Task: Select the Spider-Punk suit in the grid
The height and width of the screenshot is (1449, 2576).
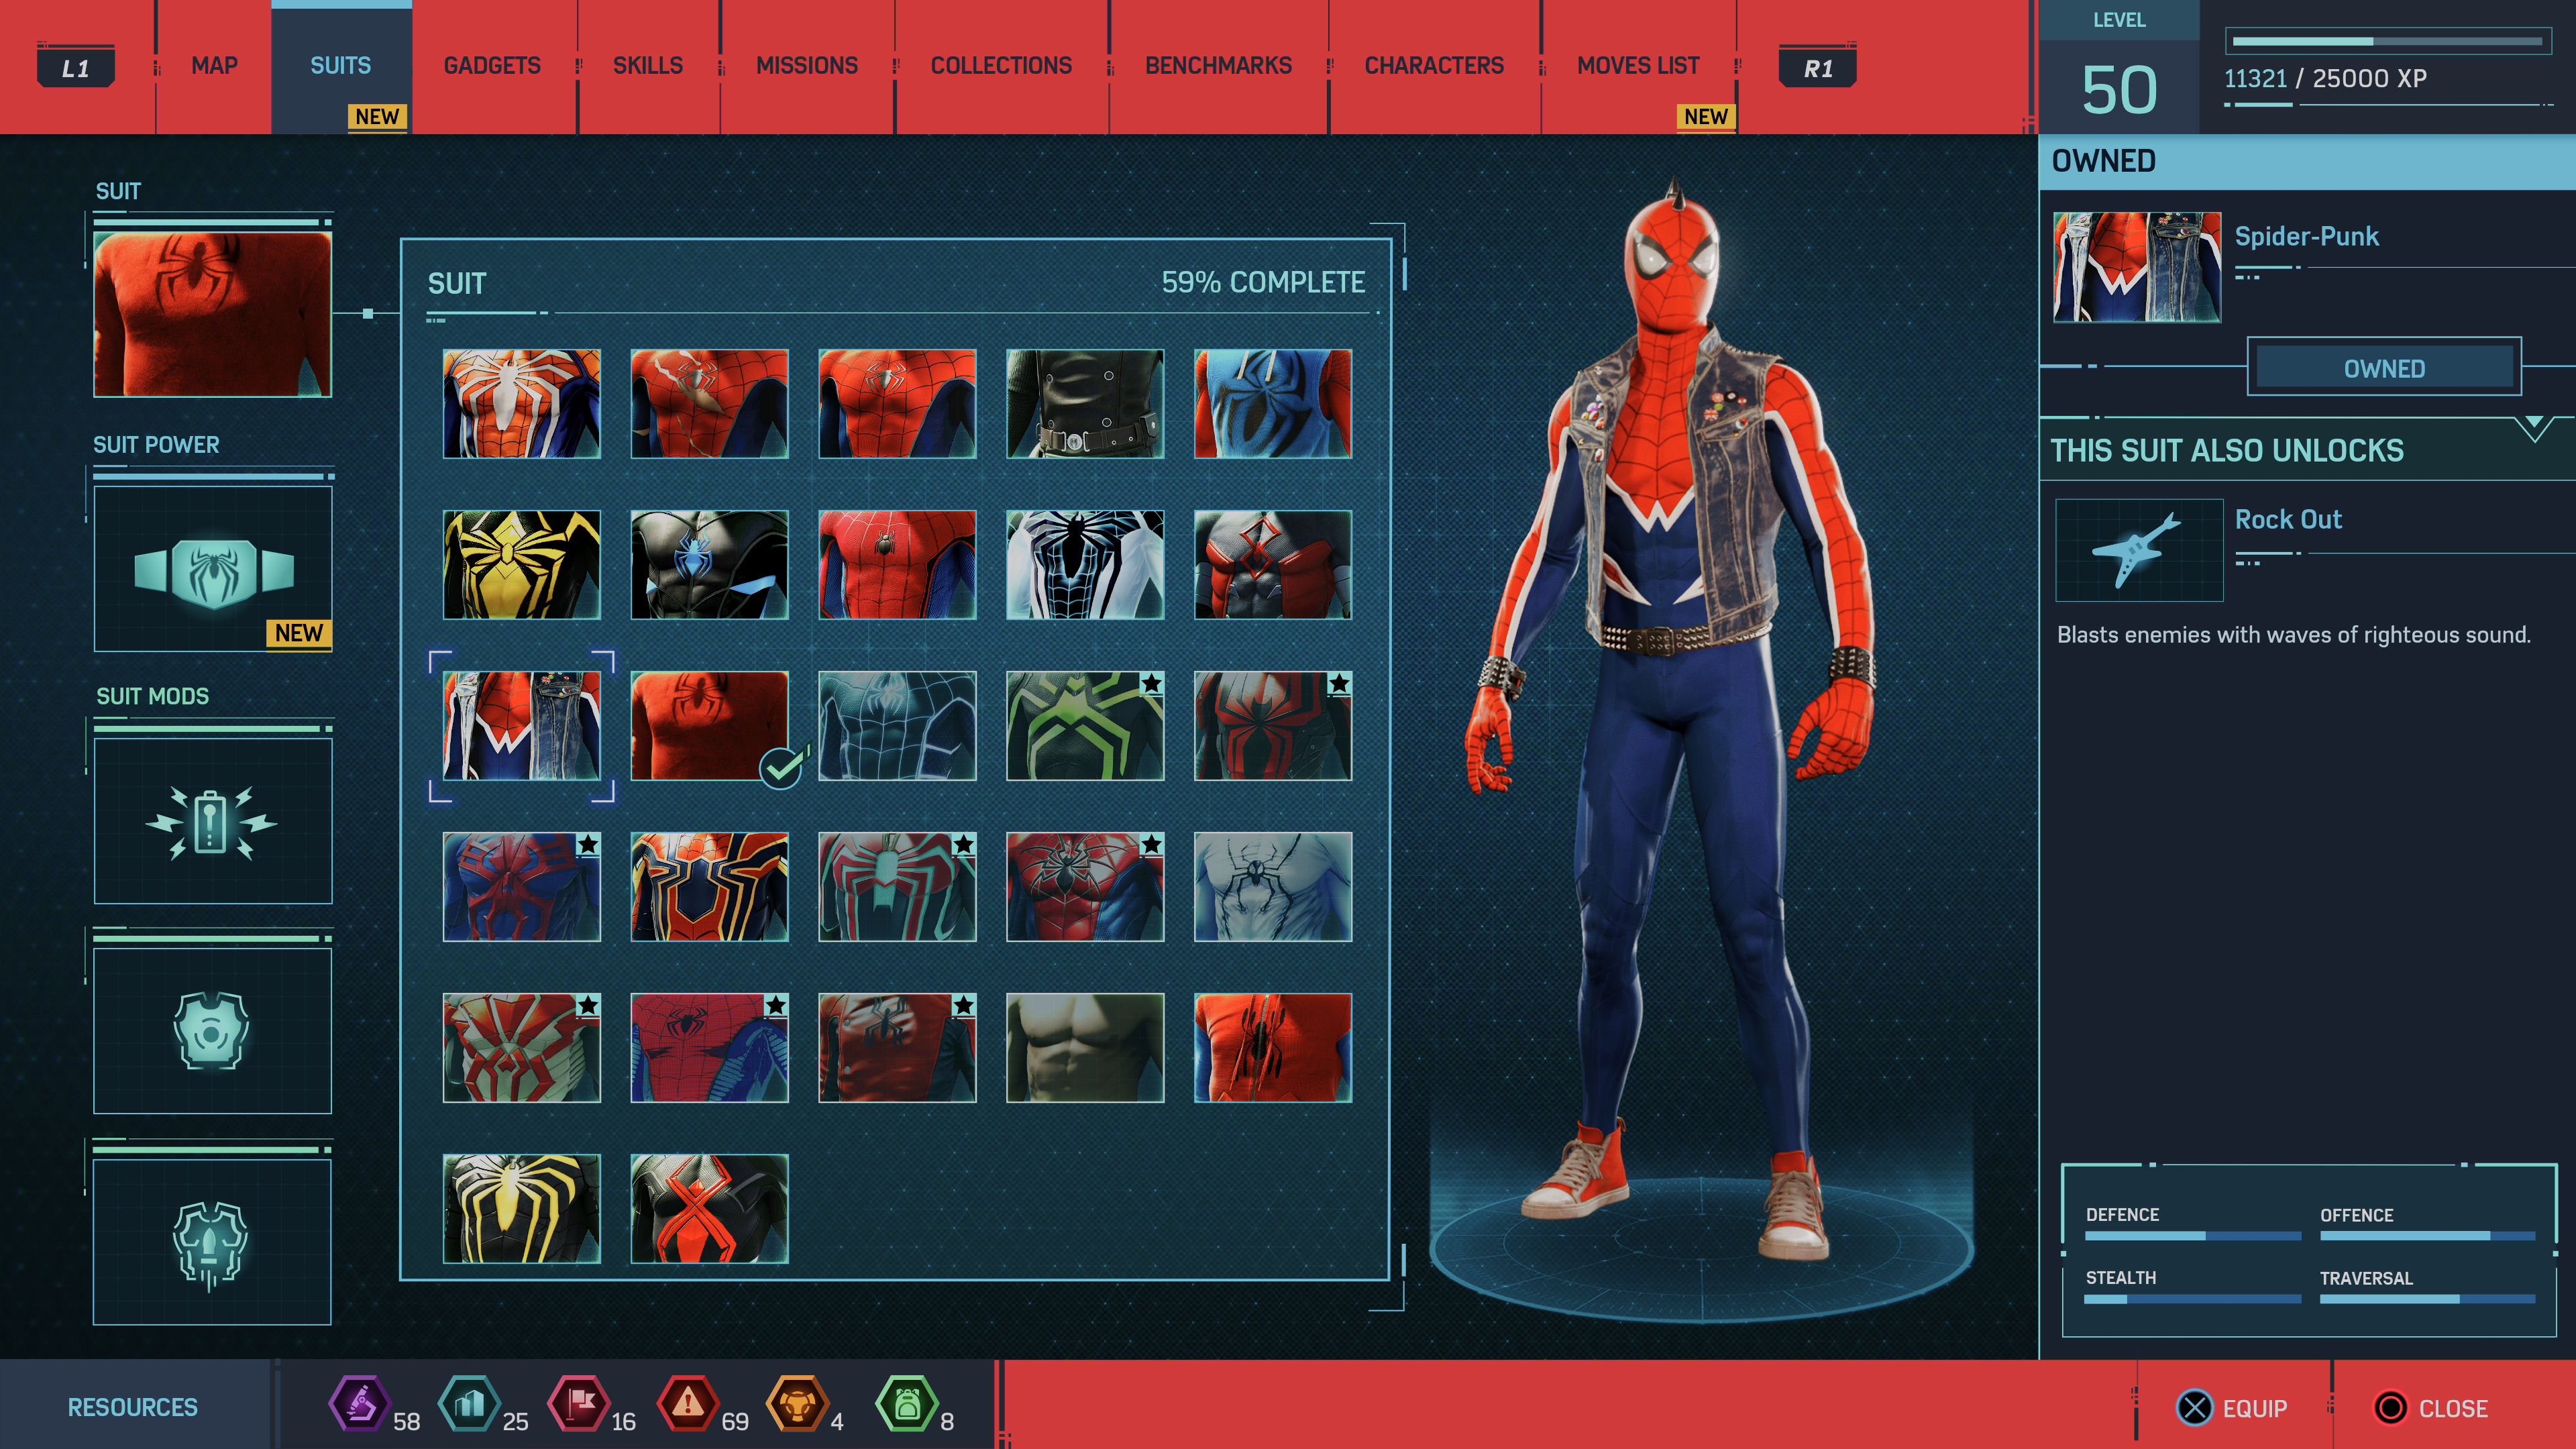Action: pos(522,726)
